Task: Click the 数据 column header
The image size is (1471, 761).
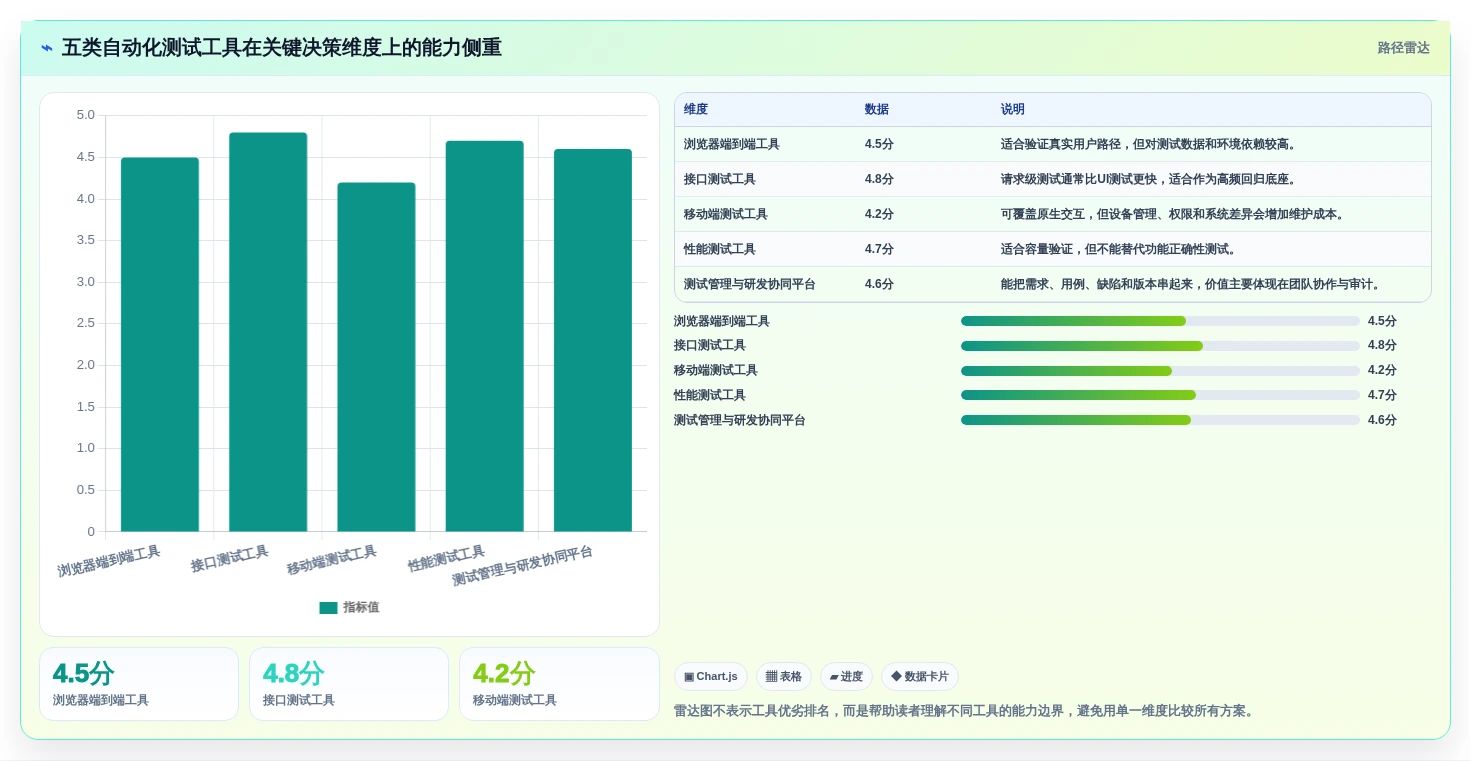Action: 877,110
